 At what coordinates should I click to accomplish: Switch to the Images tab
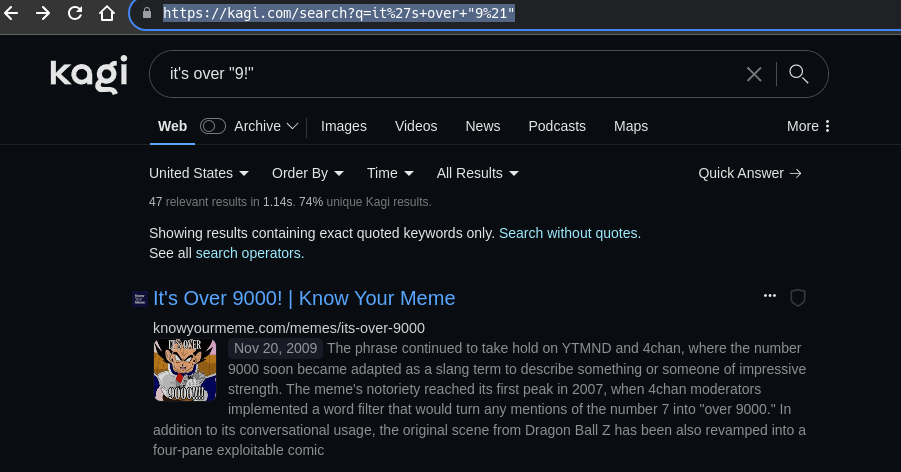point(343,126)
